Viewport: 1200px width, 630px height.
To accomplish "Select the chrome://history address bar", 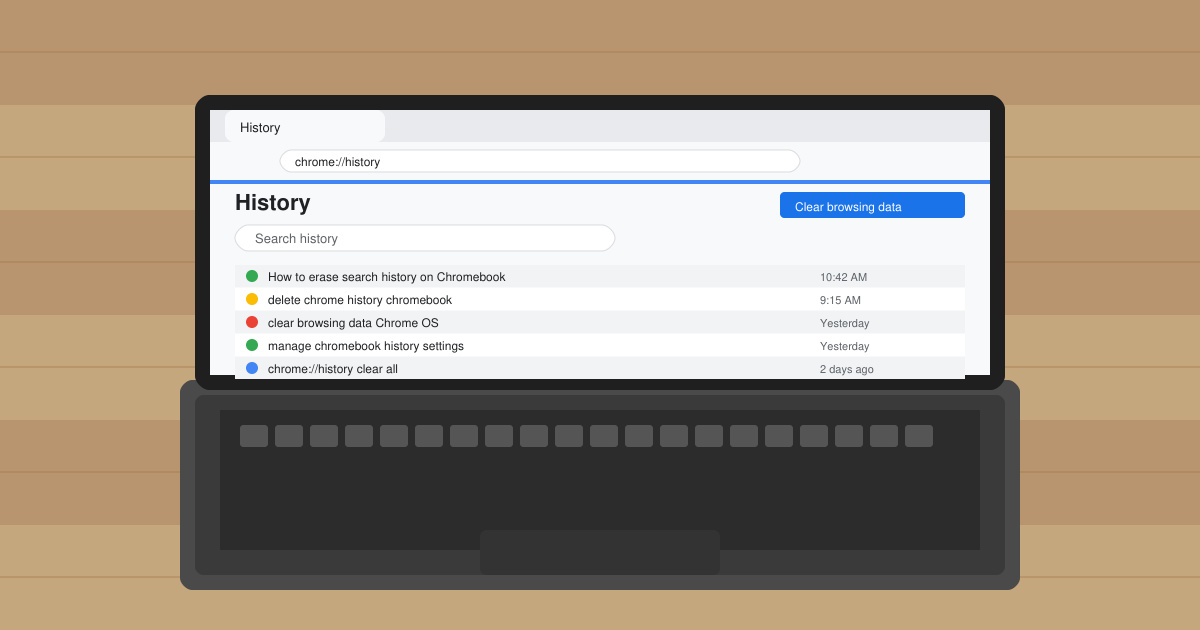I will point(540,161).
